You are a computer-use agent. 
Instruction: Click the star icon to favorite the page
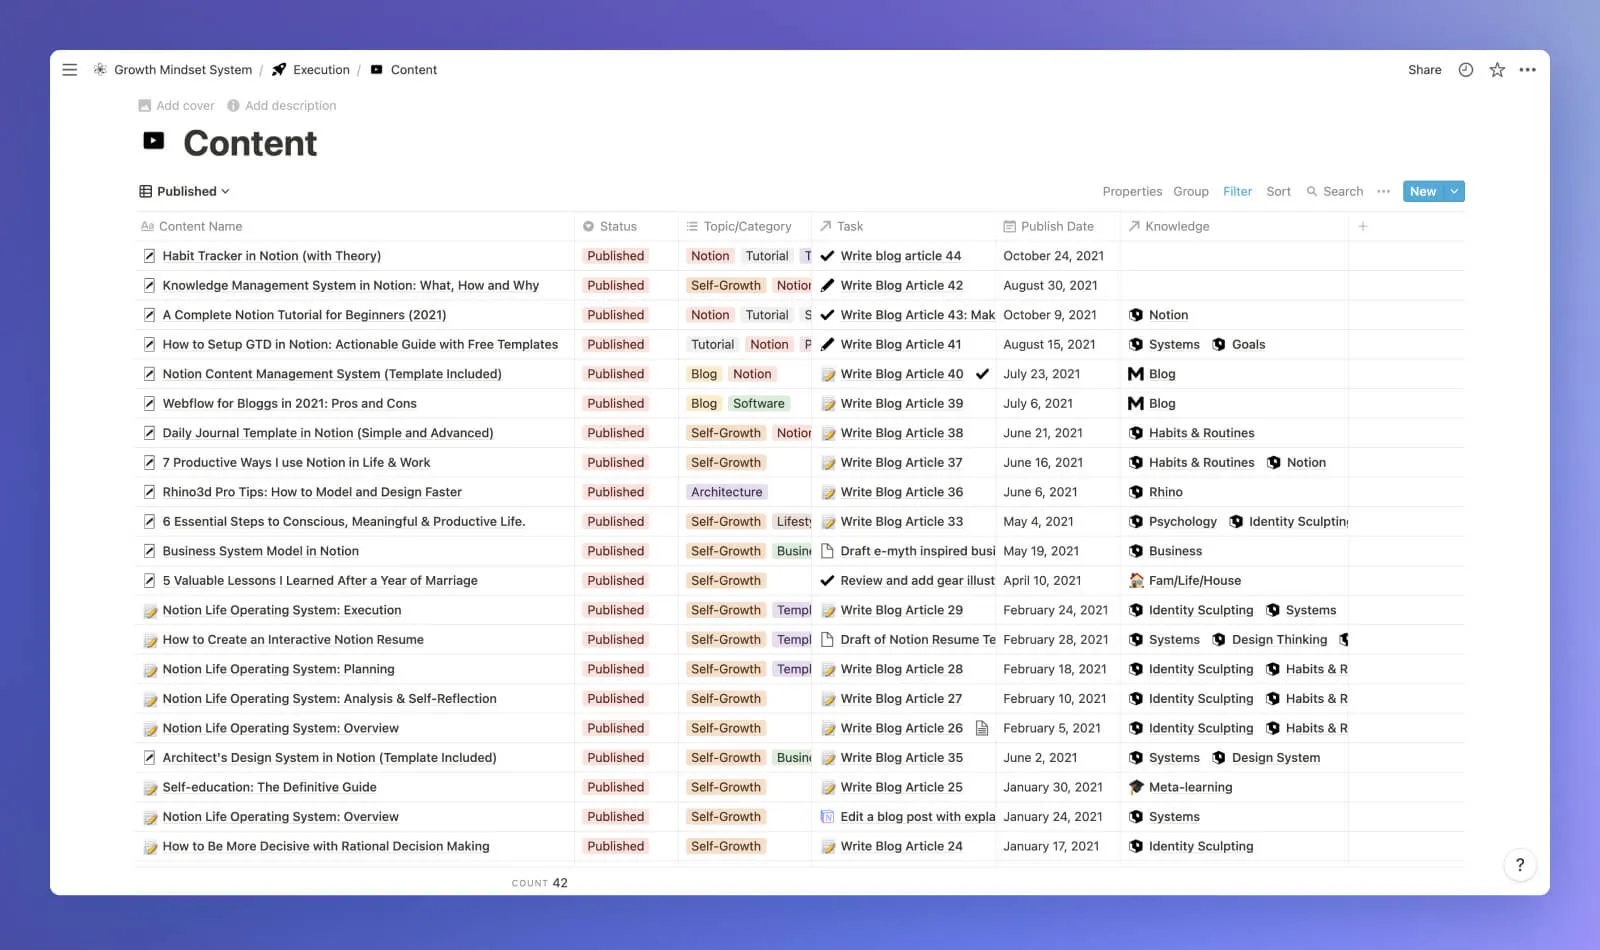(1497, 69)
